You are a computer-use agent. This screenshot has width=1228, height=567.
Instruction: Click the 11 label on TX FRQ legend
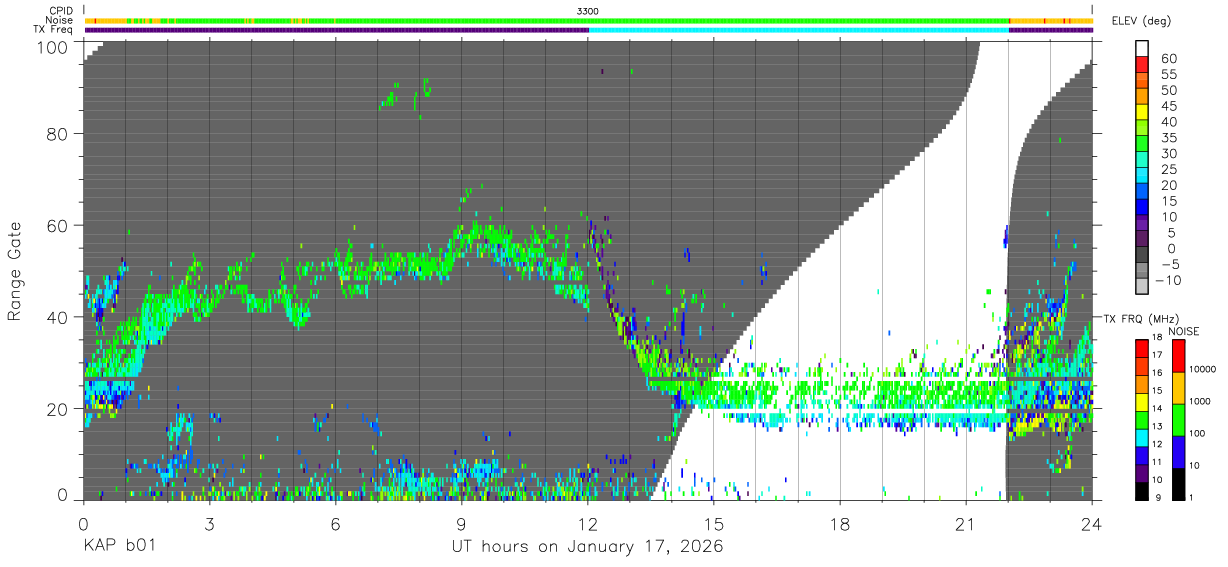pos(1156,463)
